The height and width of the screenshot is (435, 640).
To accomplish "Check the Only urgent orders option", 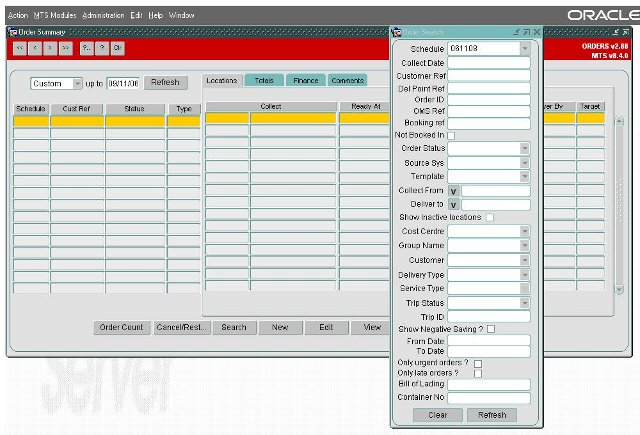I will 478,363.
